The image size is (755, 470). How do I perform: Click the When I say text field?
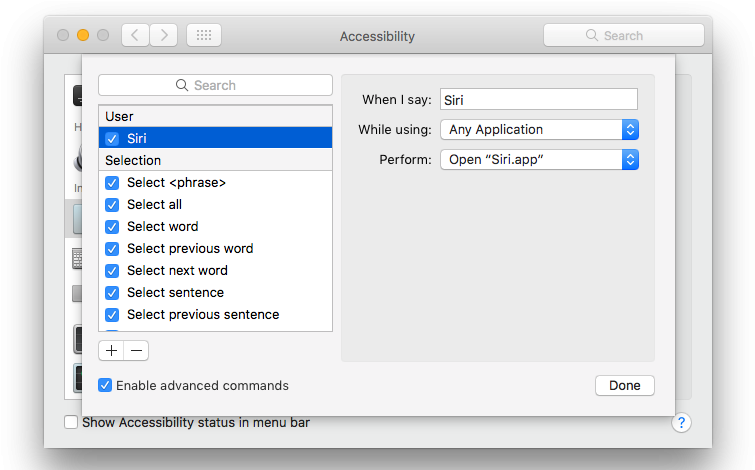(x=539, y=100)
